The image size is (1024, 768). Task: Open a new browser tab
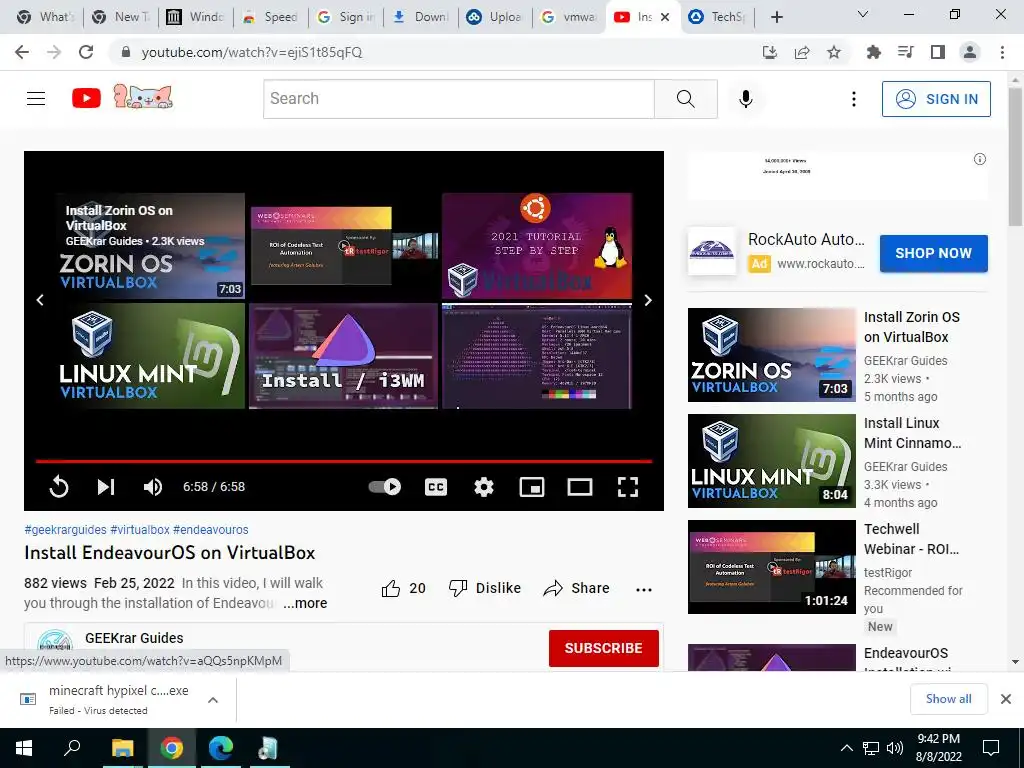(776, 17)
